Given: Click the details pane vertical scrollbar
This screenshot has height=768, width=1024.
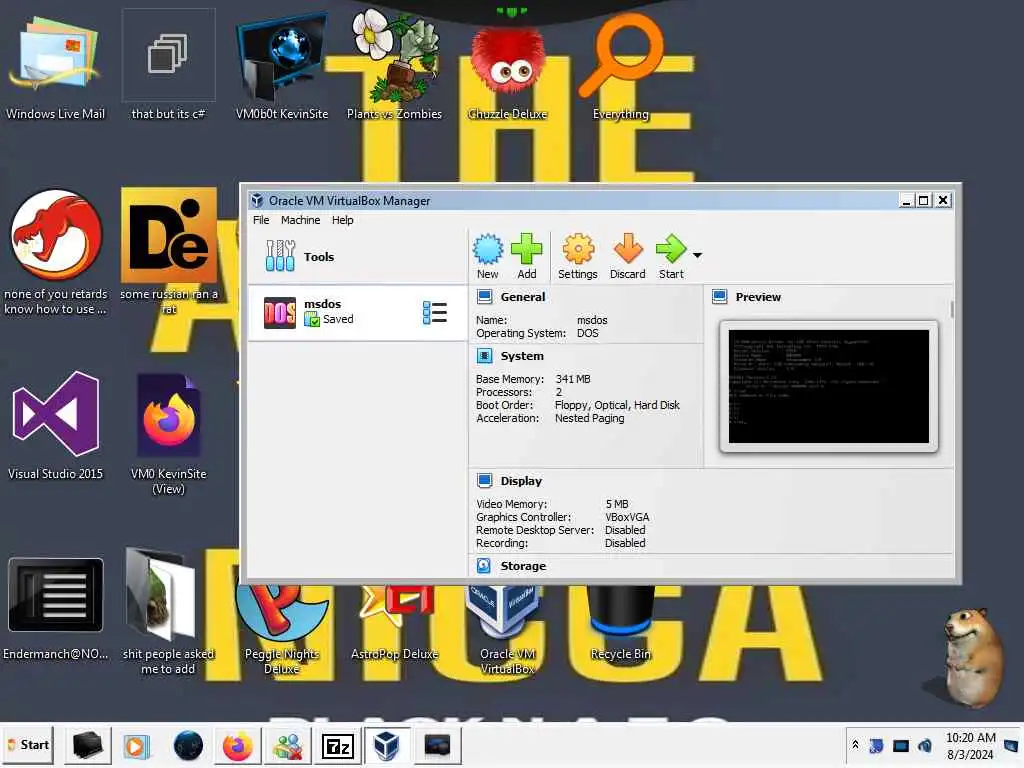Looking at the screenshot, I should point(952,309).
